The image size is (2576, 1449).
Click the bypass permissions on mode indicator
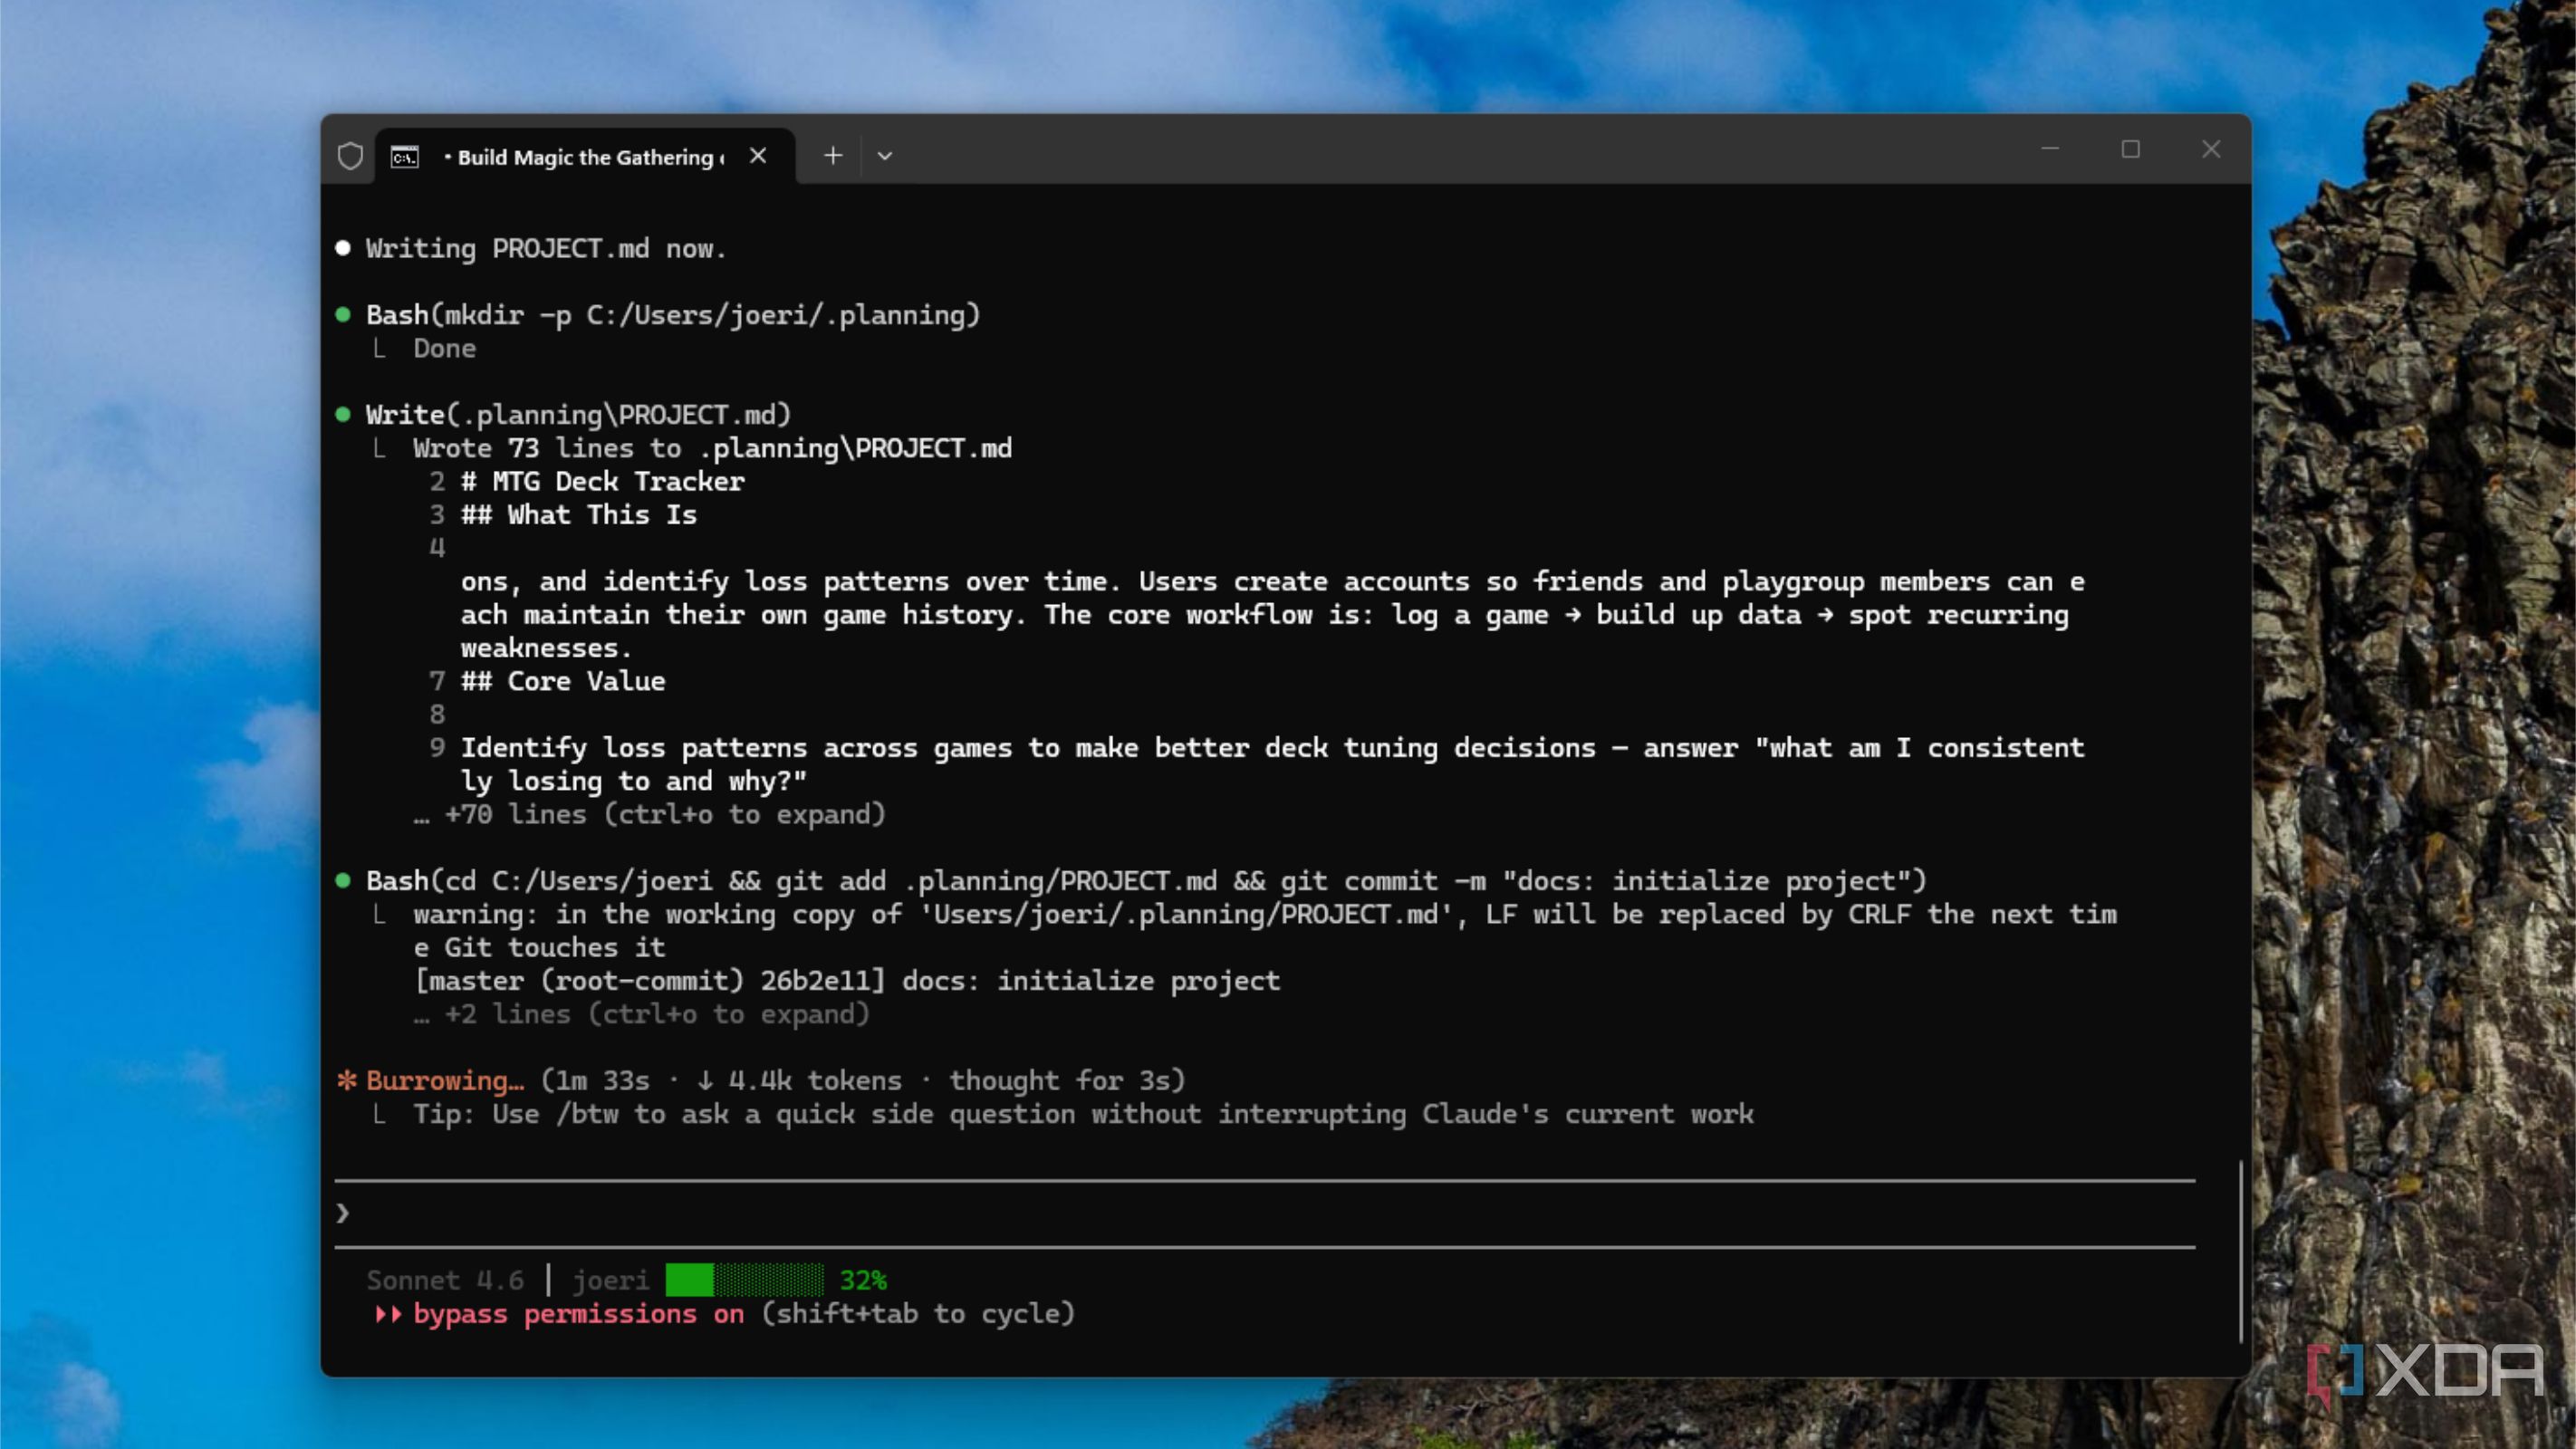click(579, 1314)
